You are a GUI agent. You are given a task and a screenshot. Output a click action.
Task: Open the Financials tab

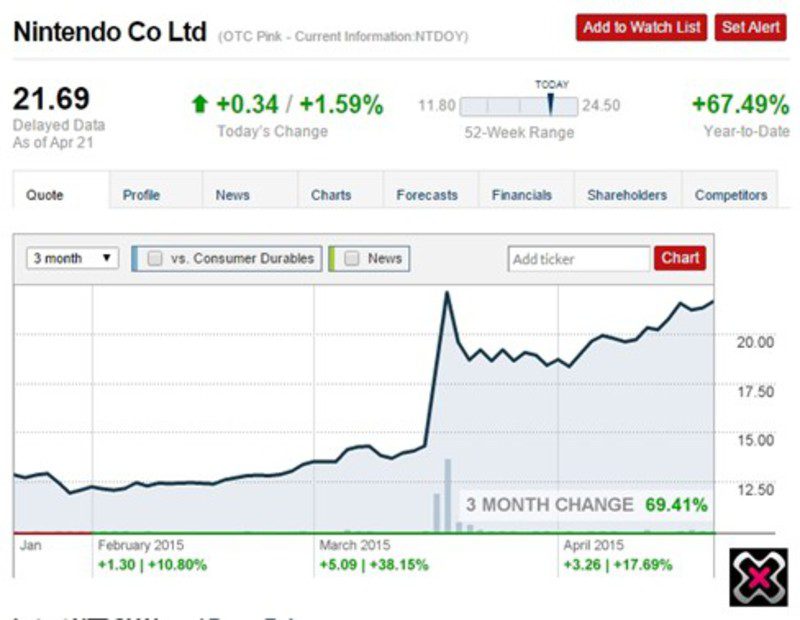(x=522, y=195)
